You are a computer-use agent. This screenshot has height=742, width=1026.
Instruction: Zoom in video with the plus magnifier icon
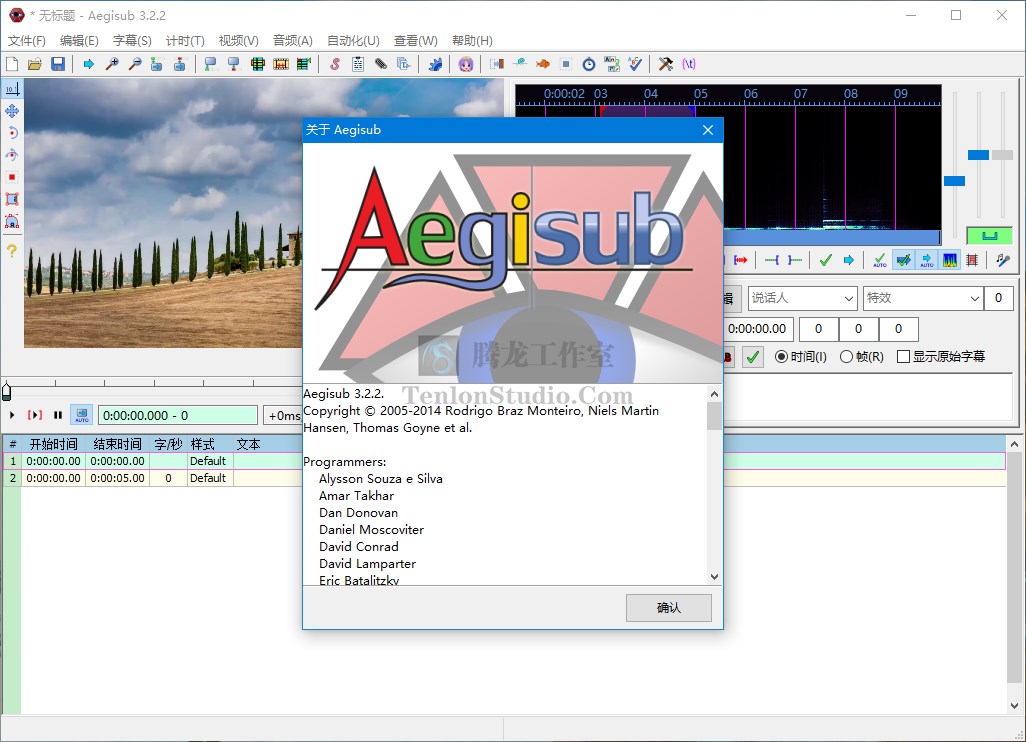pos(112,63)
